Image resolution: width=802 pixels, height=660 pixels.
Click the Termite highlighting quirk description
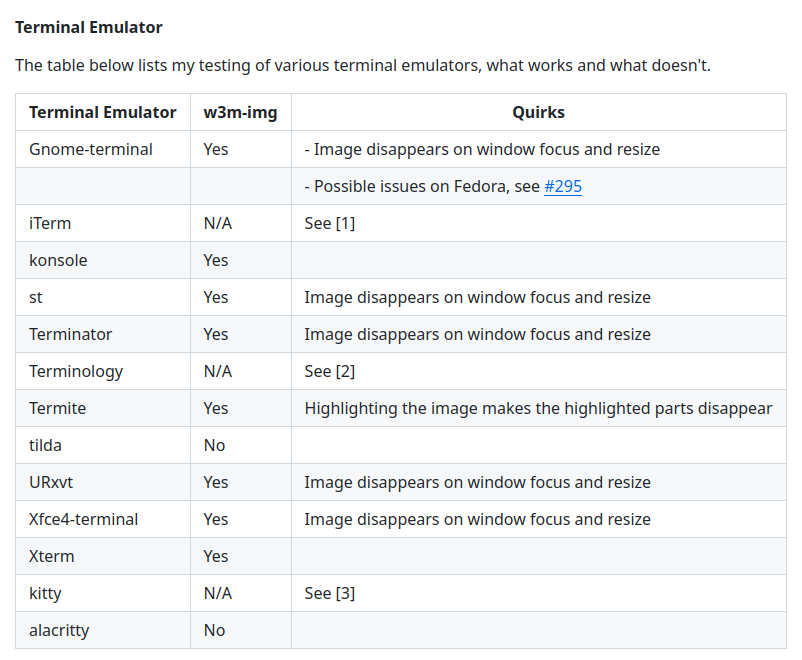pos(538,409)
